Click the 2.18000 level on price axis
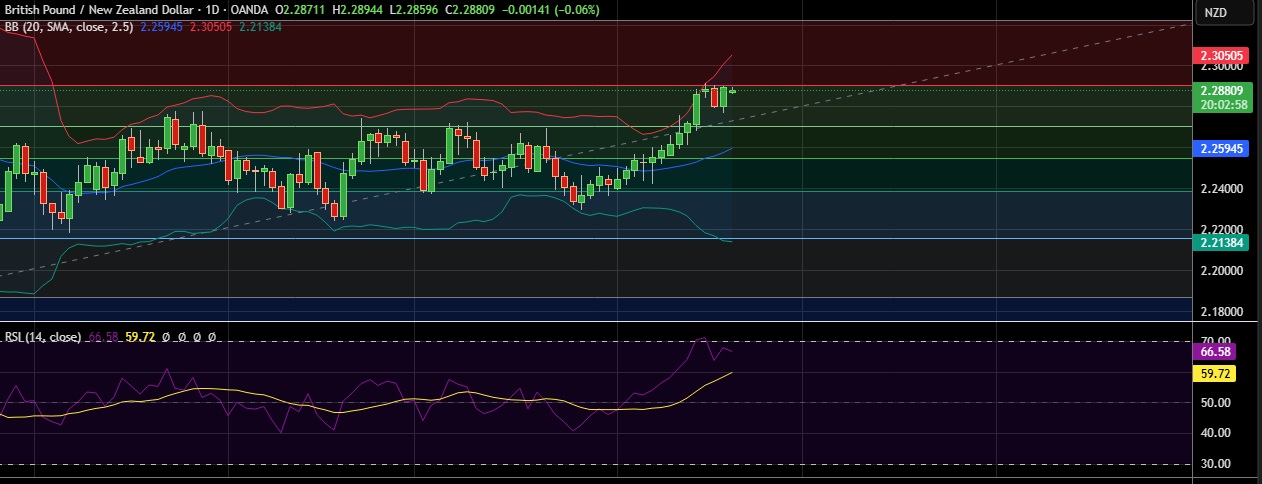The width and height of the screenshot is (1262, 484). coord(1220,312)
